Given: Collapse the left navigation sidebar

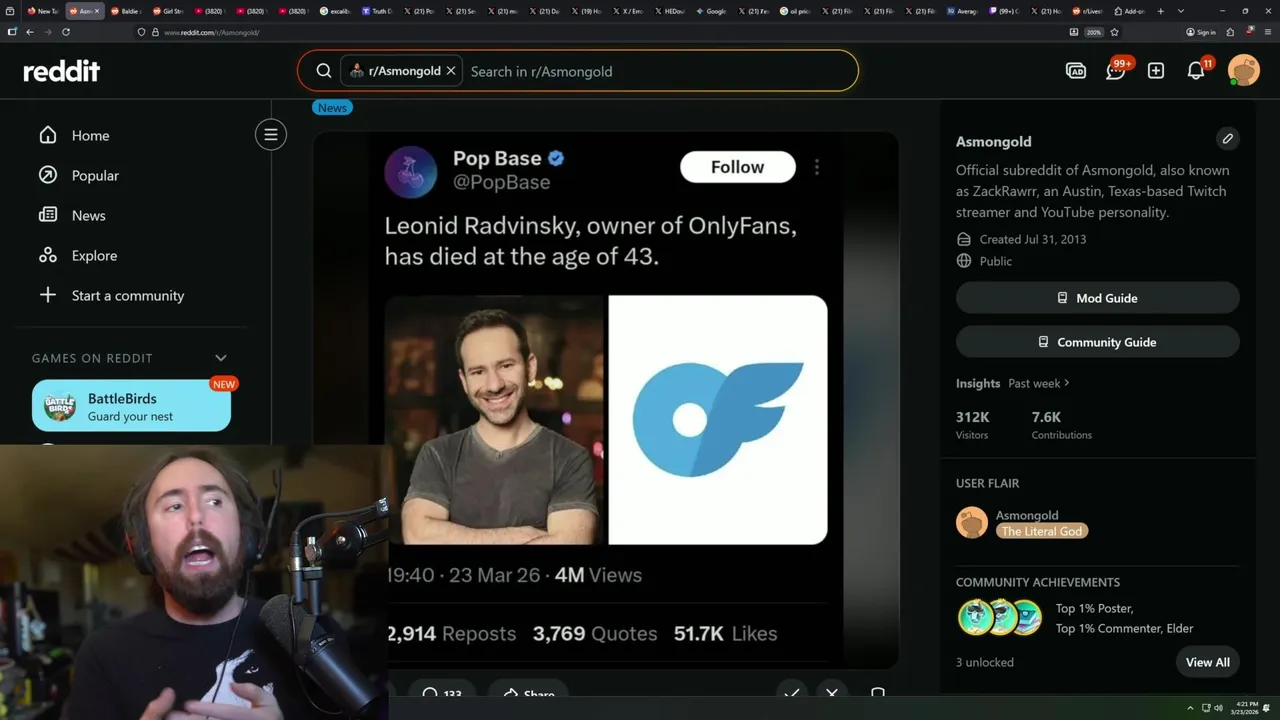Looking at the screenshot, I should tap(270, 134).
